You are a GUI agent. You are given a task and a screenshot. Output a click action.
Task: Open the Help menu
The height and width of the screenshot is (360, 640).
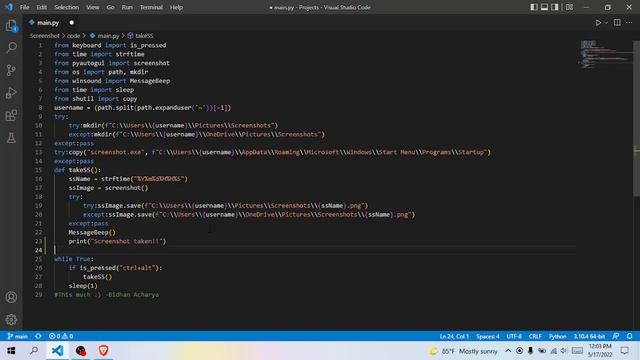(176, 7)
